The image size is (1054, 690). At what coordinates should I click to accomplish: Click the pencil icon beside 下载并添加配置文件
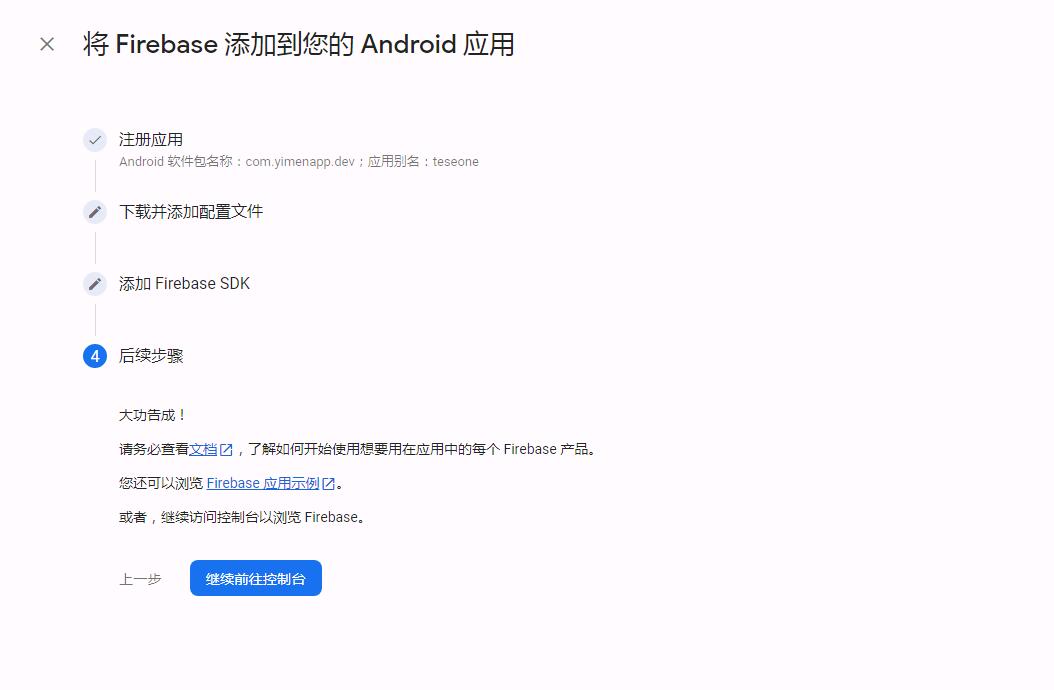coord(95,212)
